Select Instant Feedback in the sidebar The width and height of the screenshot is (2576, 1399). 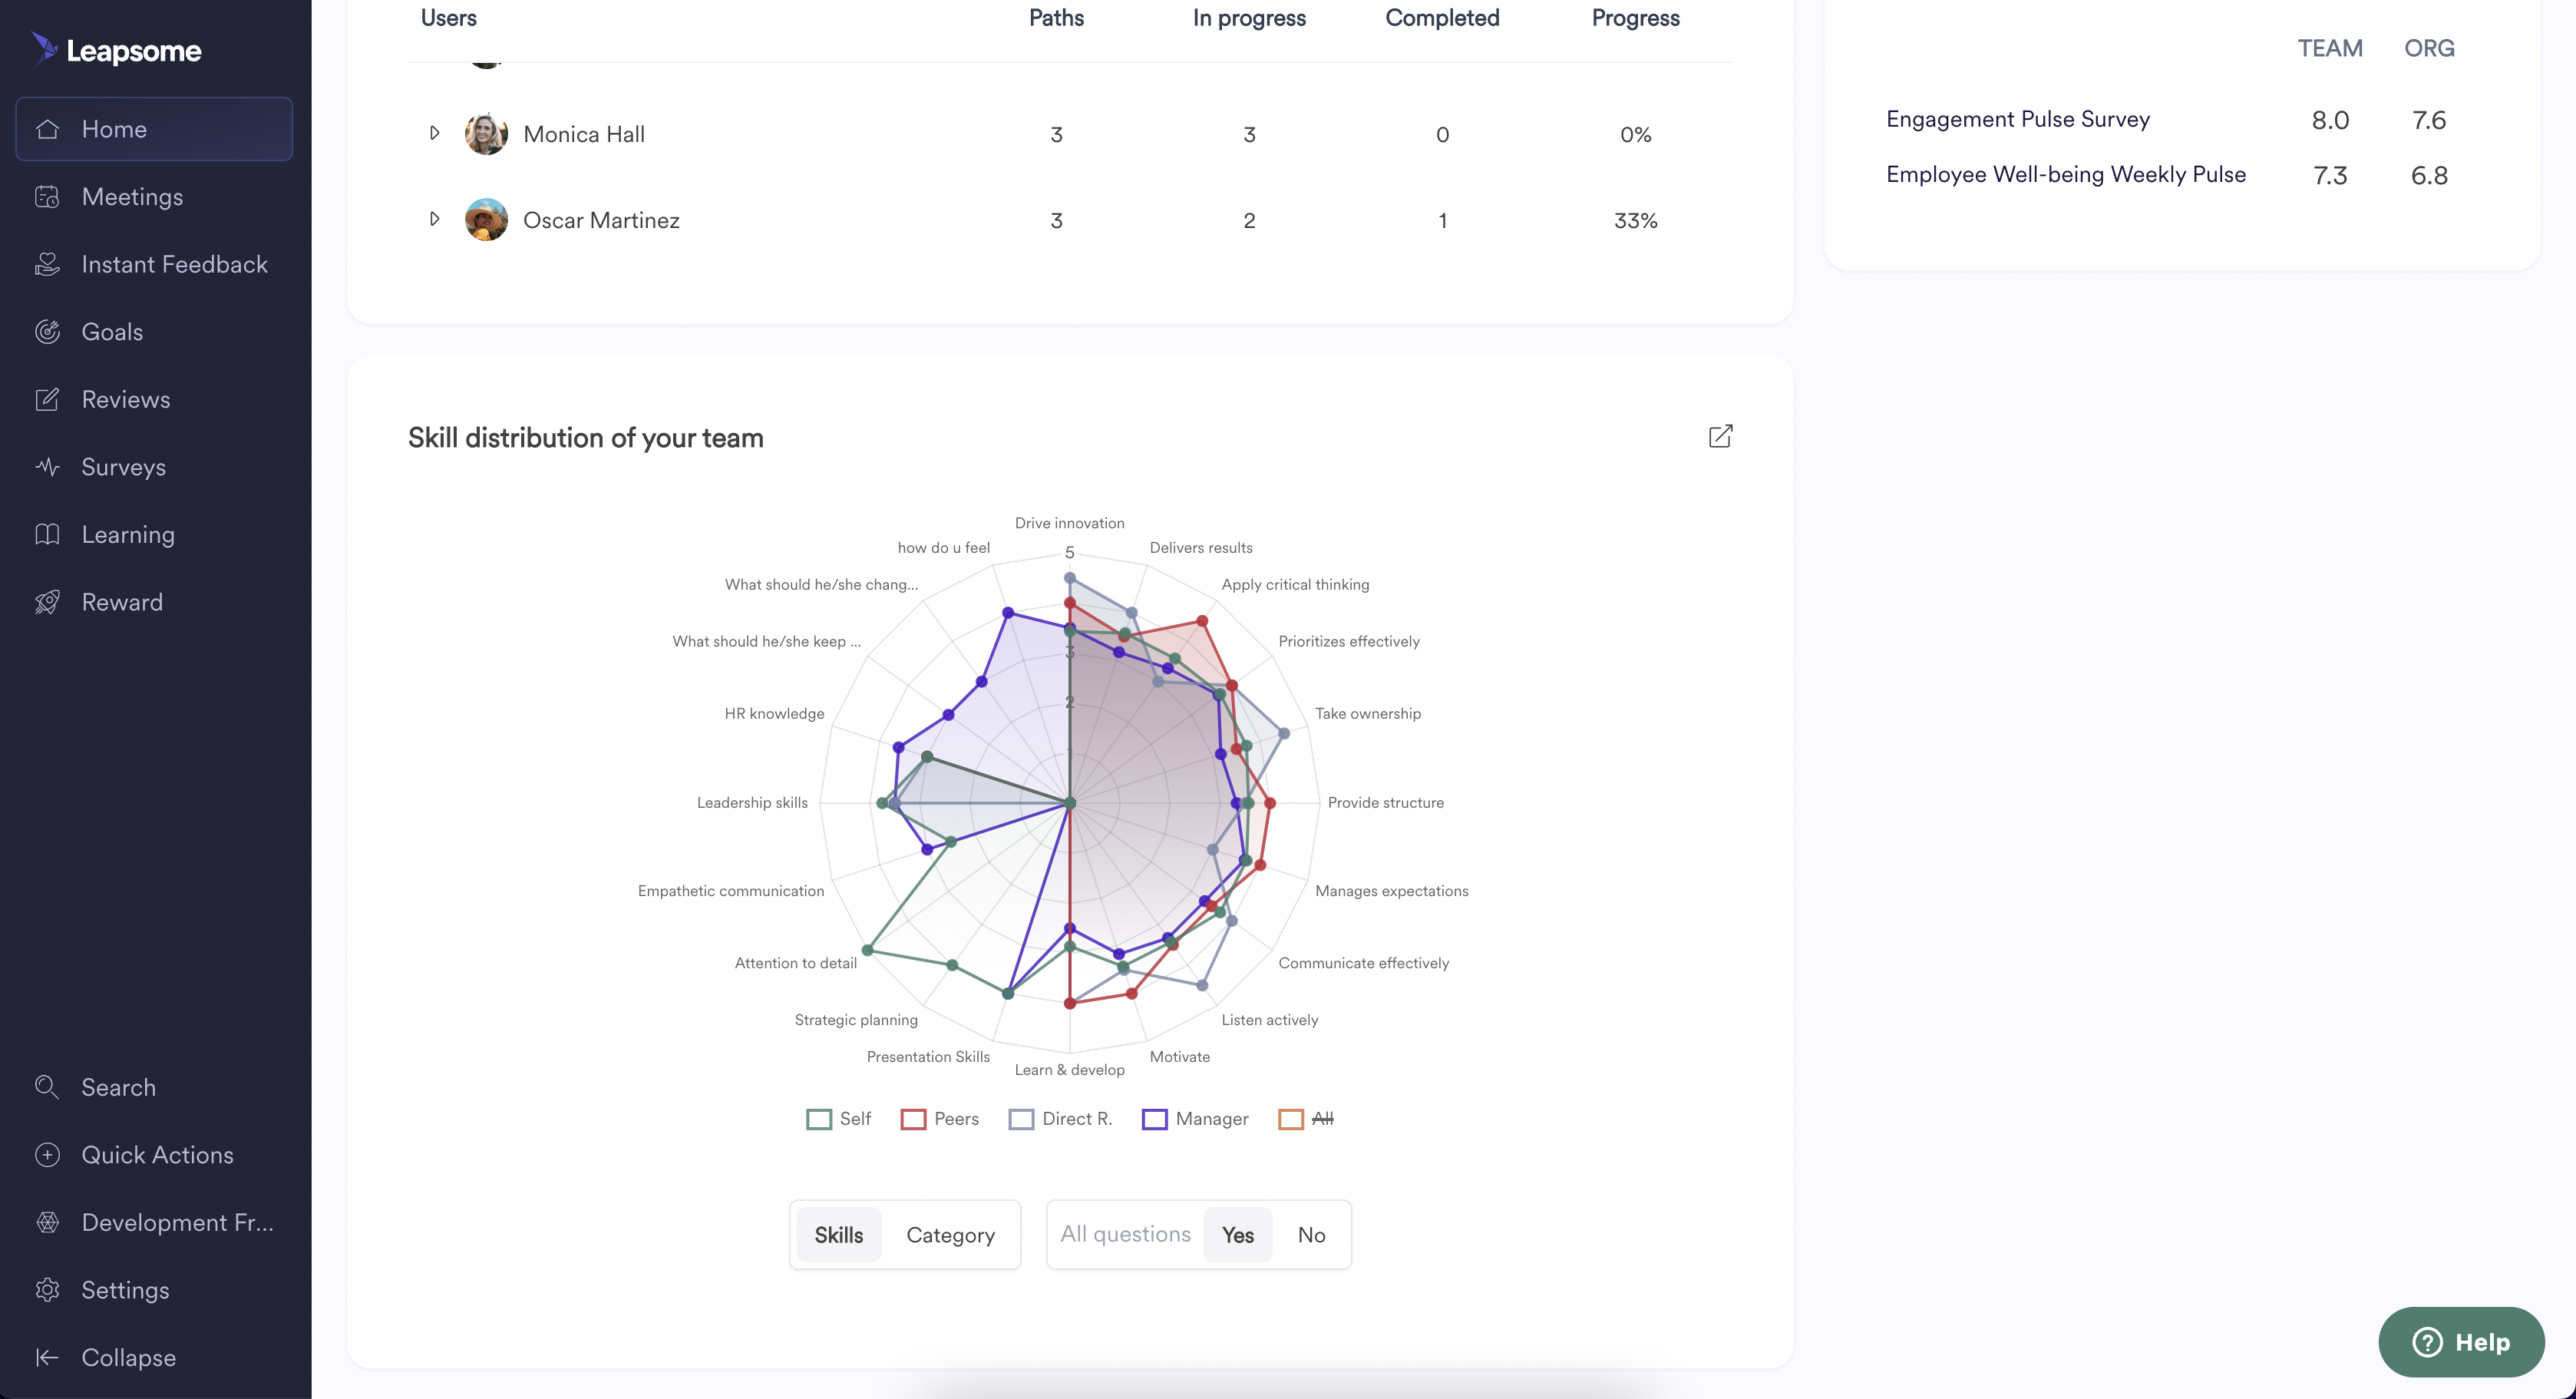coord(174,263)
